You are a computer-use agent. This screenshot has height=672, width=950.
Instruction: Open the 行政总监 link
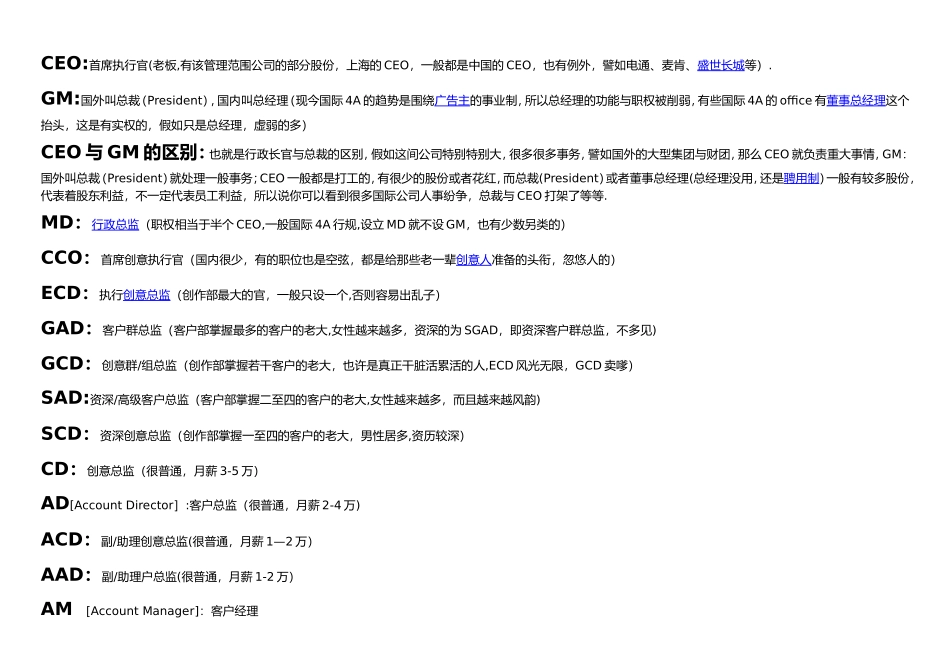pos(115,225)
